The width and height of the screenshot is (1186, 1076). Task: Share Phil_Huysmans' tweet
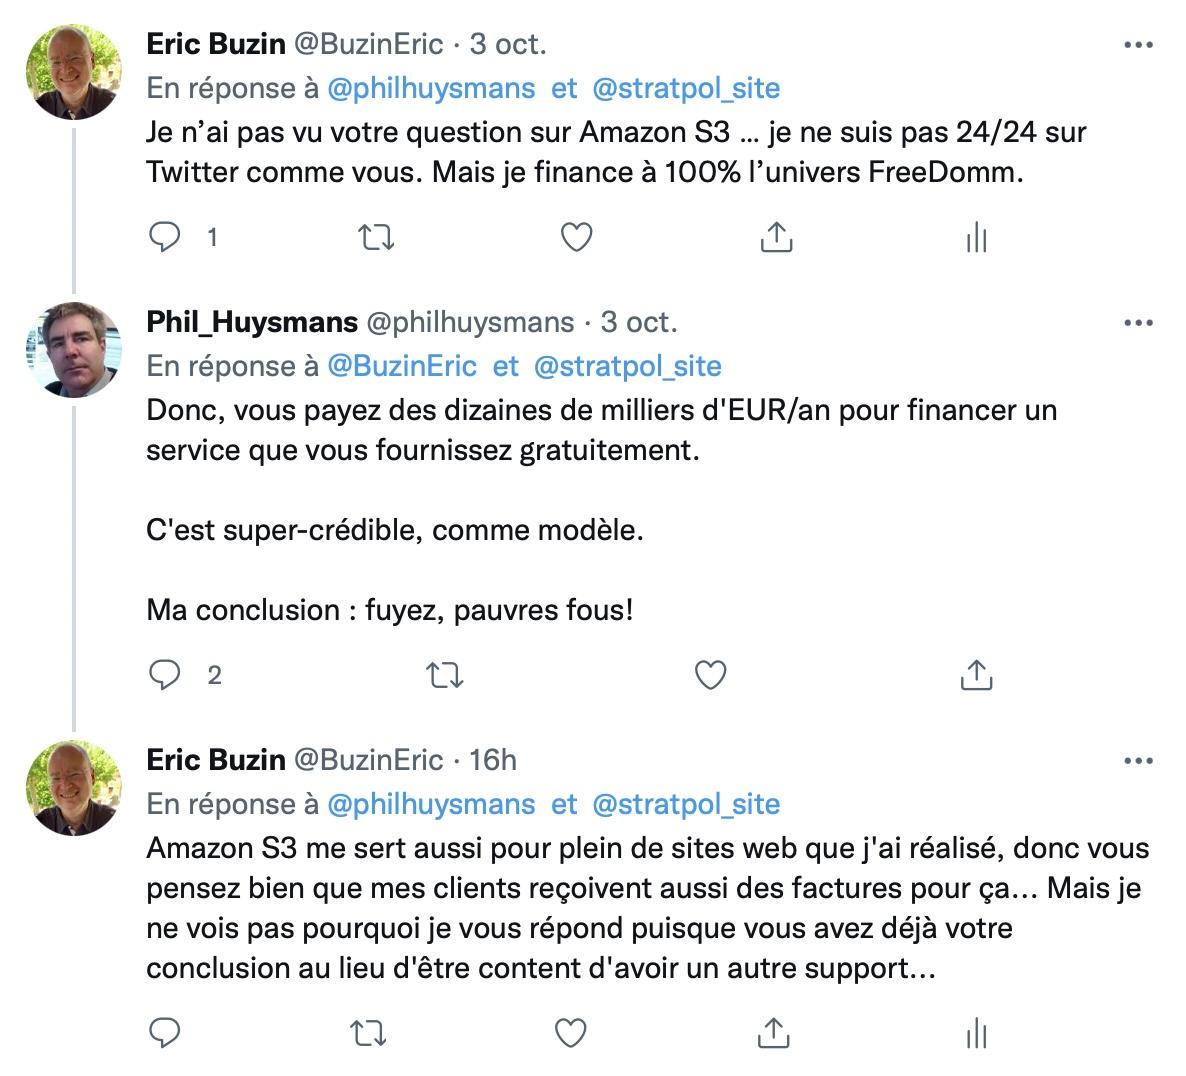pos(975,675)
